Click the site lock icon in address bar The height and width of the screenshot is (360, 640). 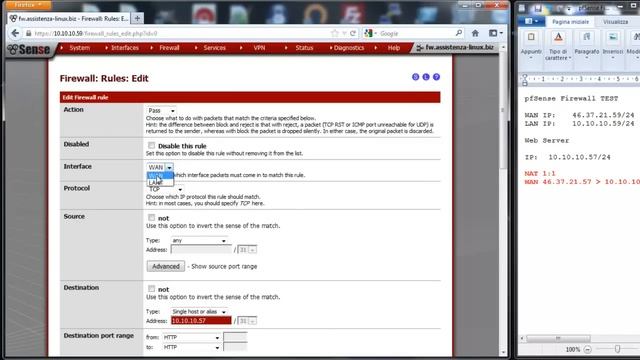[29, 33]
